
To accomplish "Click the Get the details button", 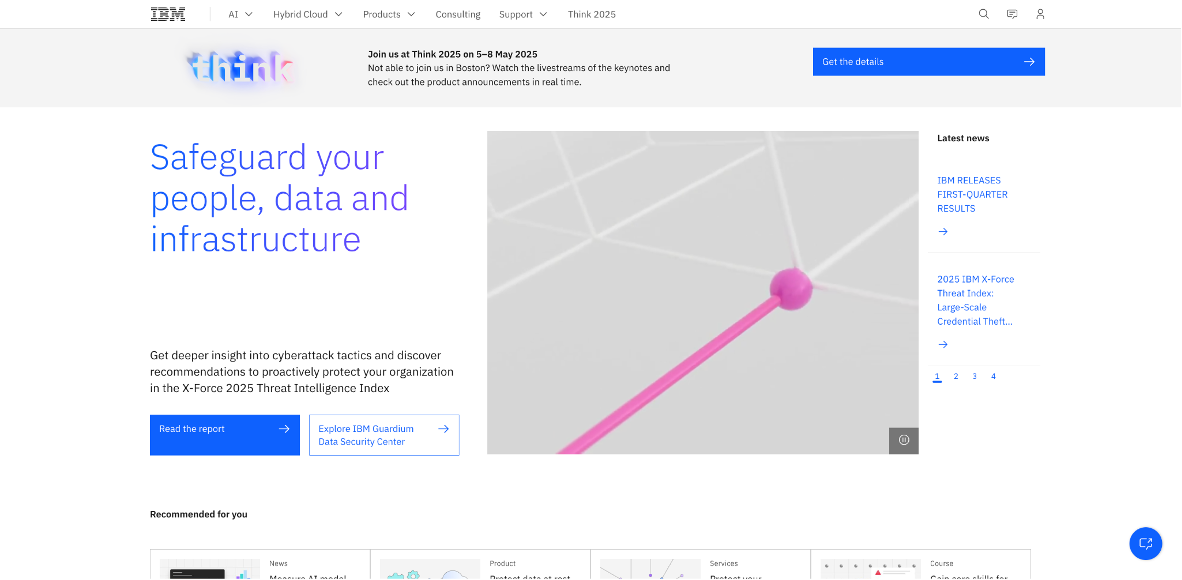I will [928, 62].
